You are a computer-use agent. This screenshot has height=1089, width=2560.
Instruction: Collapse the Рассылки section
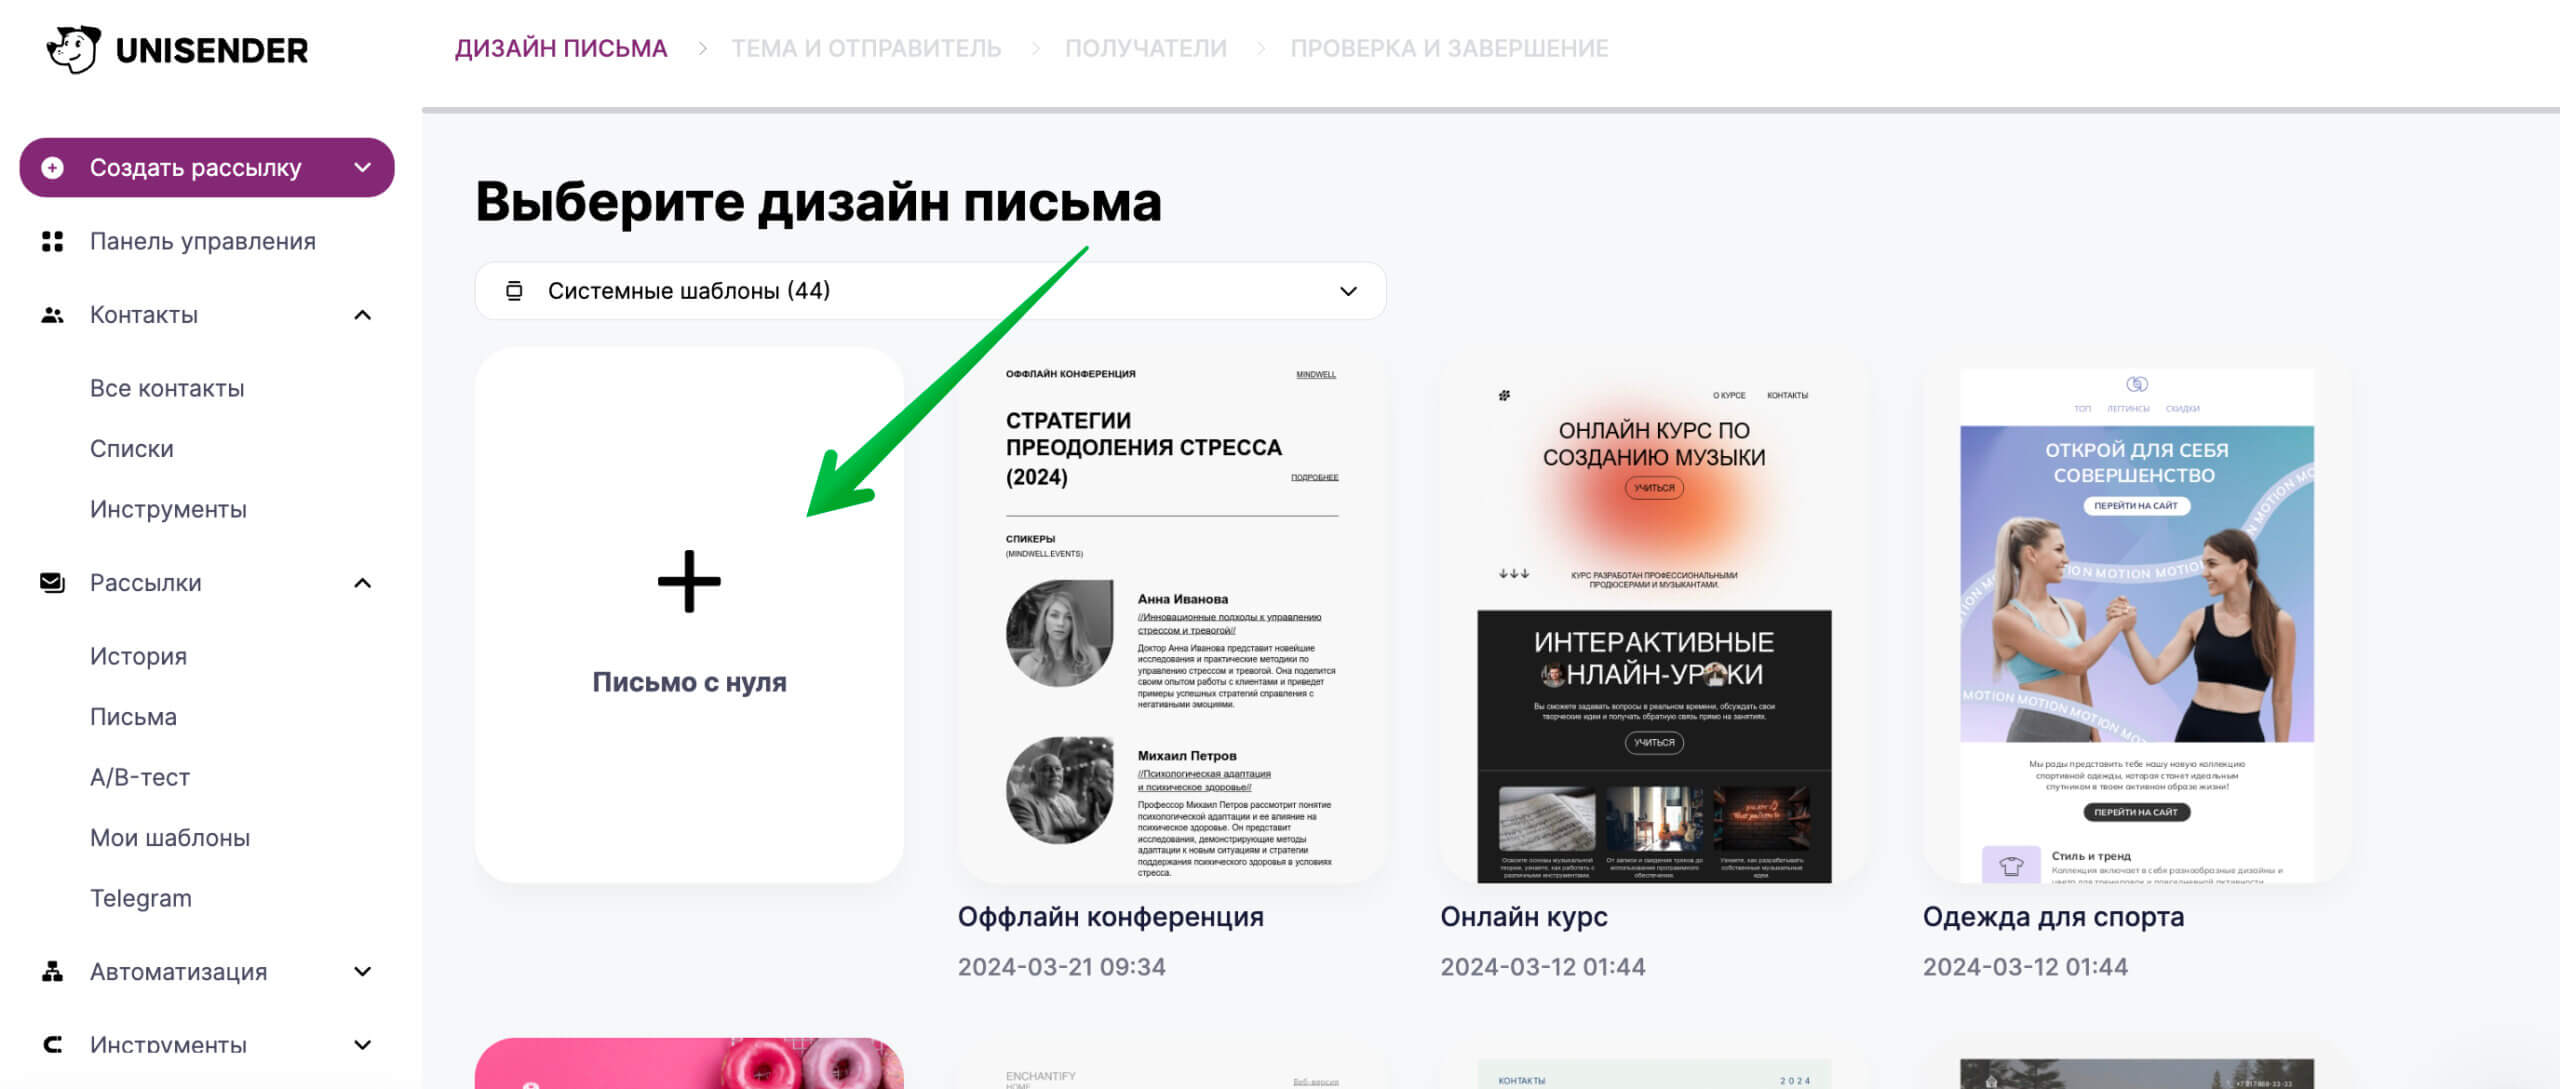pos(363,583)
